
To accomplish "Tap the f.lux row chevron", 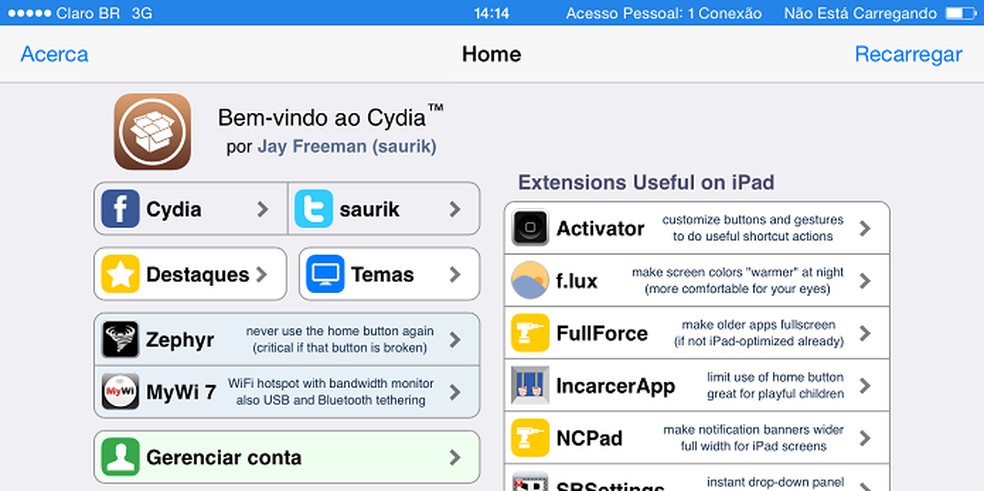I will click(x=865, y=281).
